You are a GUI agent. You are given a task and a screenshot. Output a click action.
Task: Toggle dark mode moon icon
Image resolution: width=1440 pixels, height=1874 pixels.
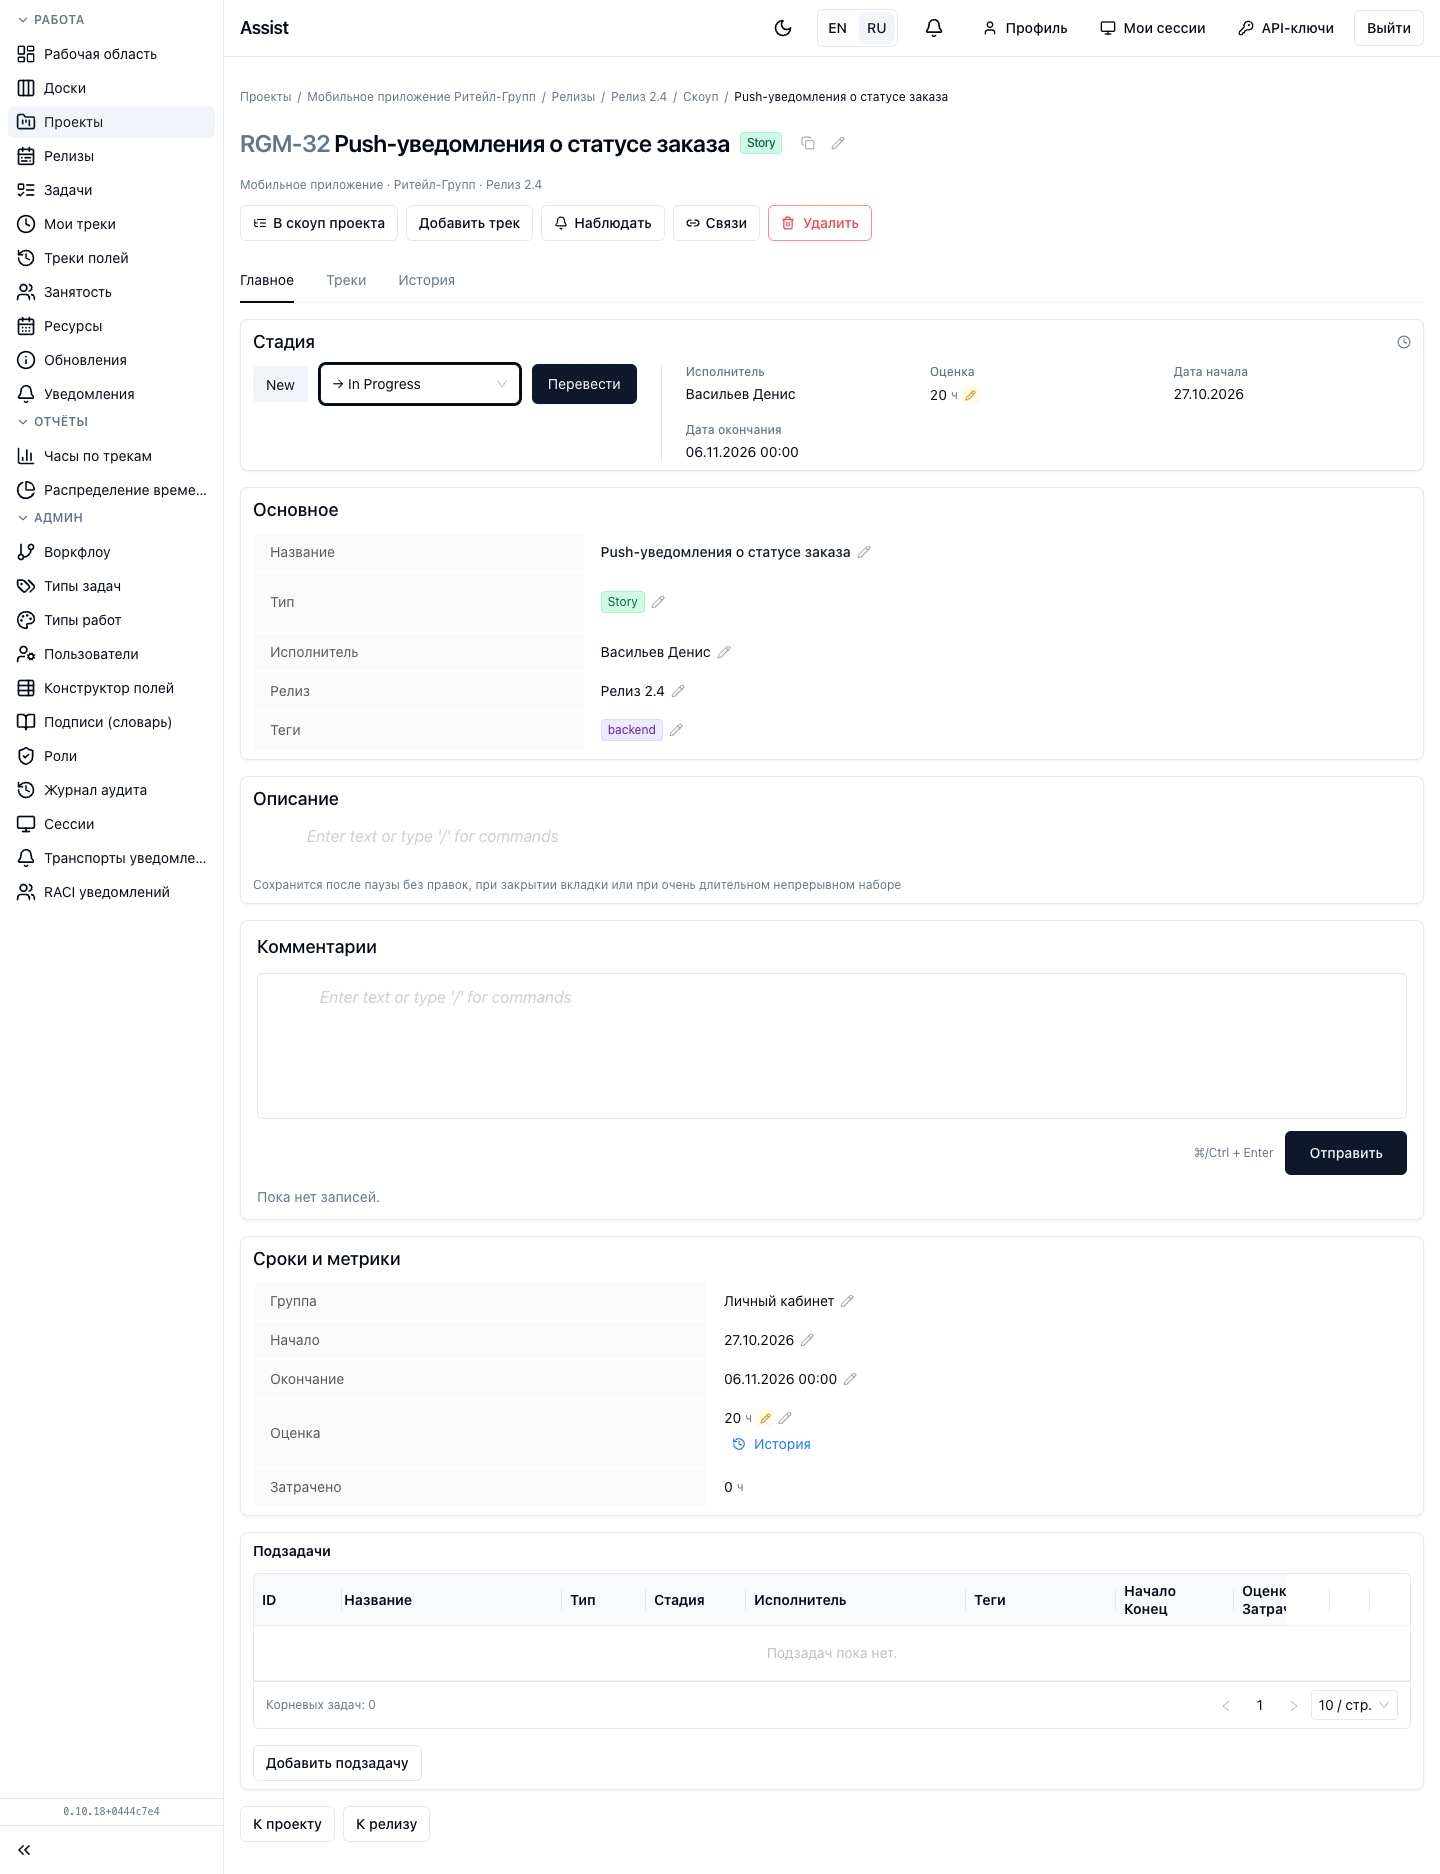(x=783, y=28)
